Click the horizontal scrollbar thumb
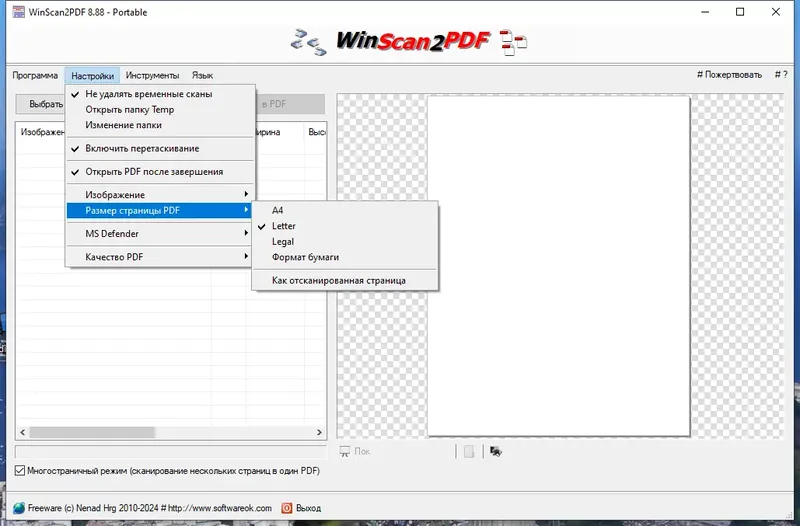The width and height of the screenshot is (800, 526). click(92, 433)
